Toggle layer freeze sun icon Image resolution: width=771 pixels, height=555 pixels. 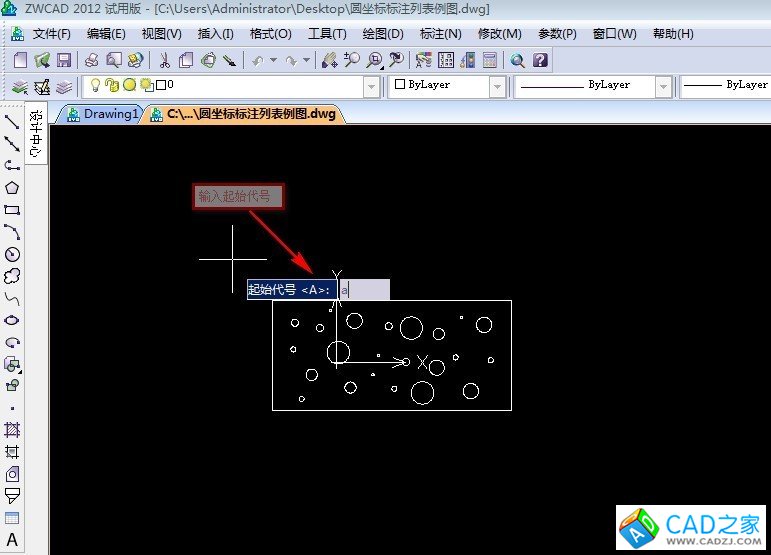coord(129,86)
